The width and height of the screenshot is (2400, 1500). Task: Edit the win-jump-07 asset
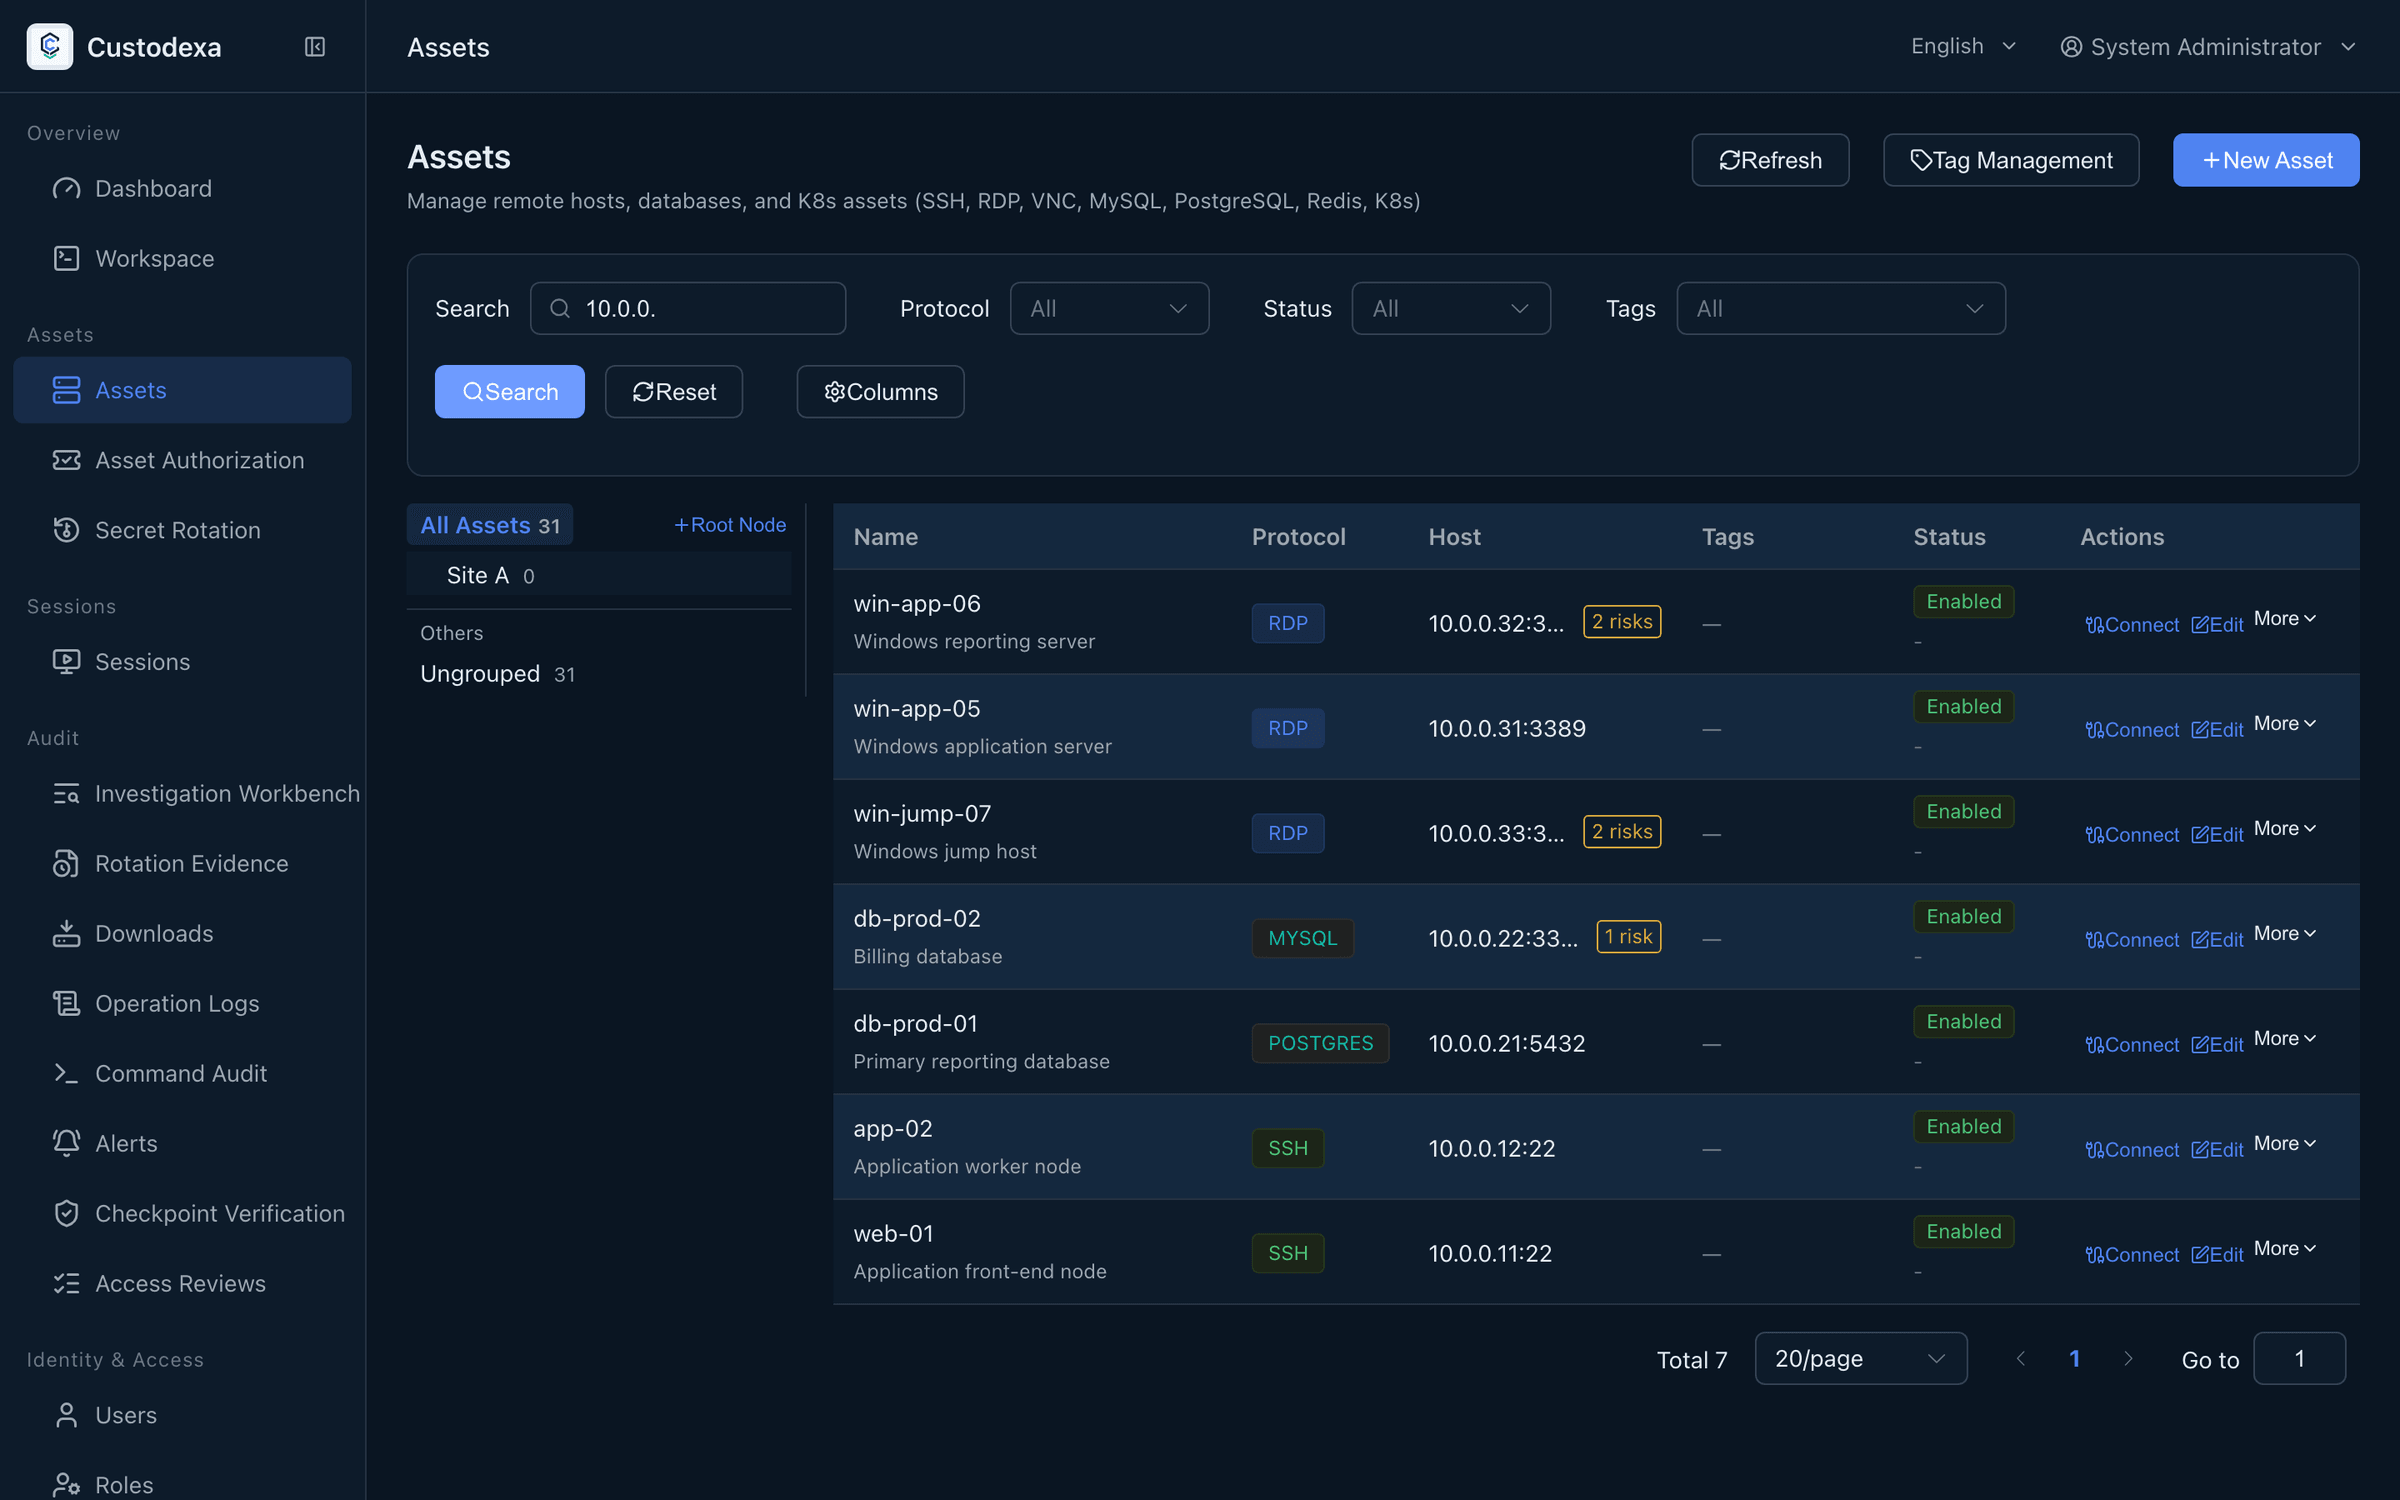(2217, 835)
